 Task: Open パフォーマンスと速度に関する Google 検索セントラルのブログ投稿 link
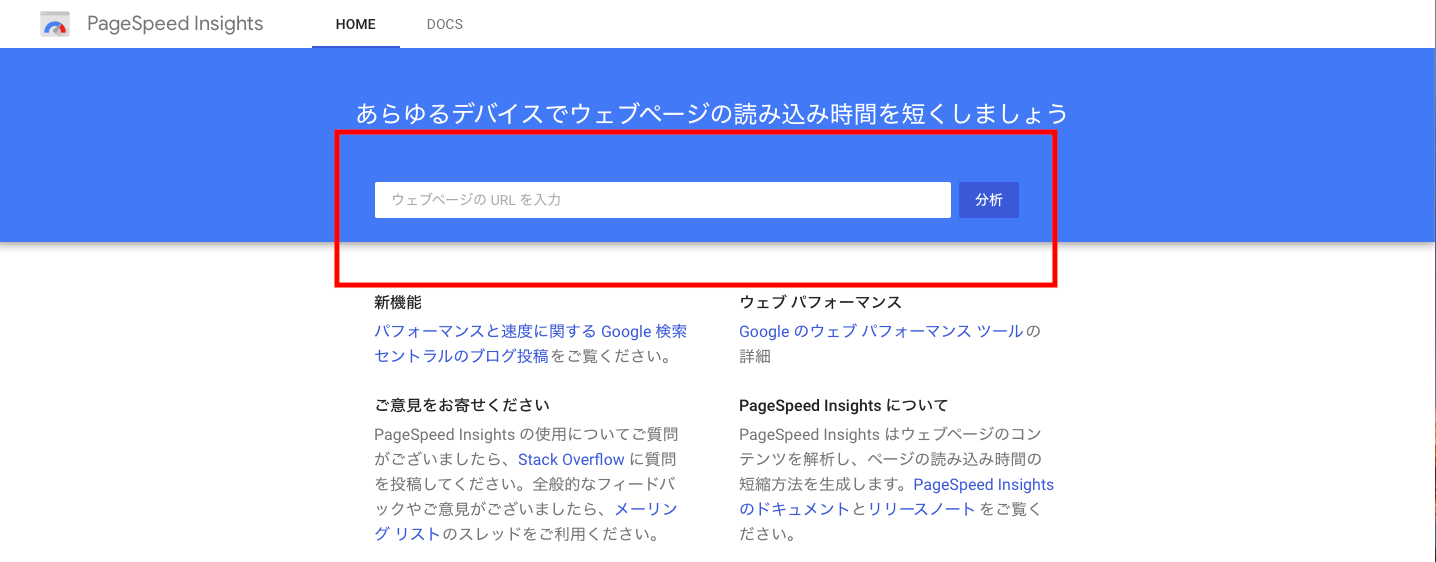pos(530,343)
